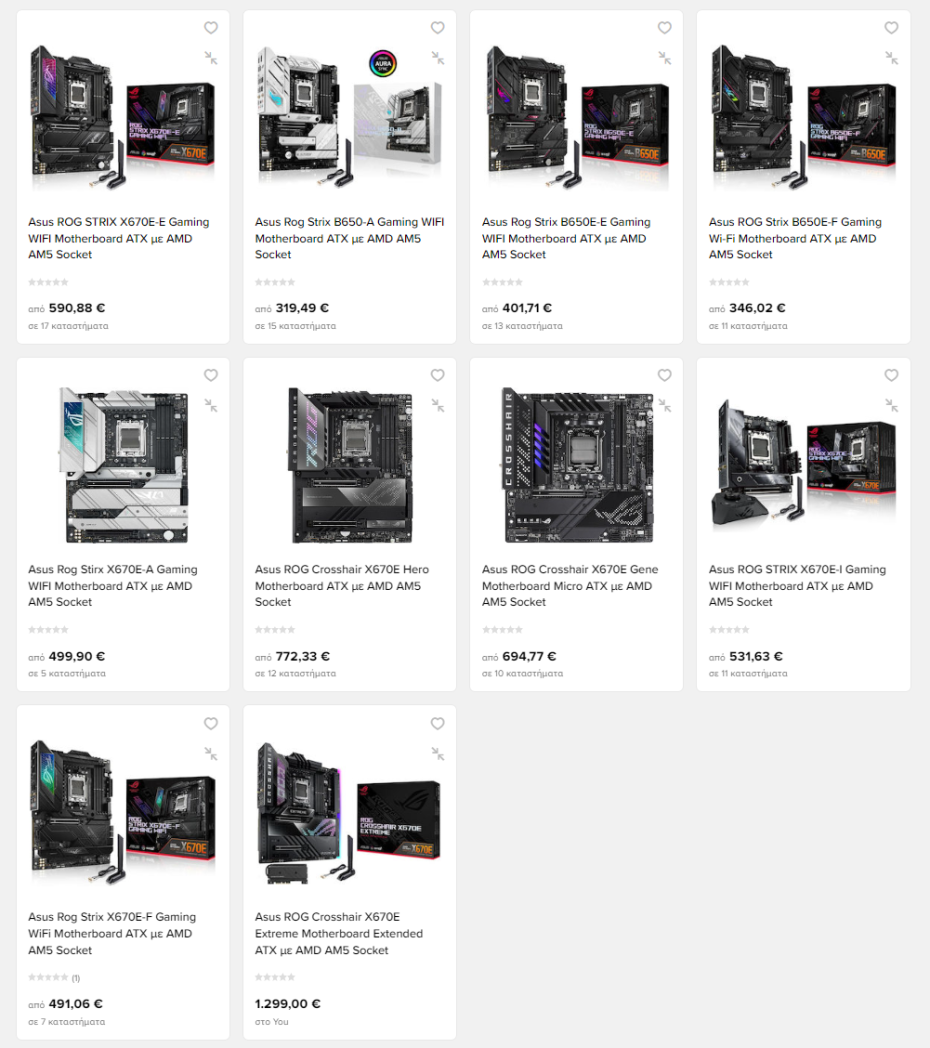Open Asus ROG Crosshair X670E Gene product link
Screen dimensions: 930x1048
pyautogui.click(x=570, y=585)
